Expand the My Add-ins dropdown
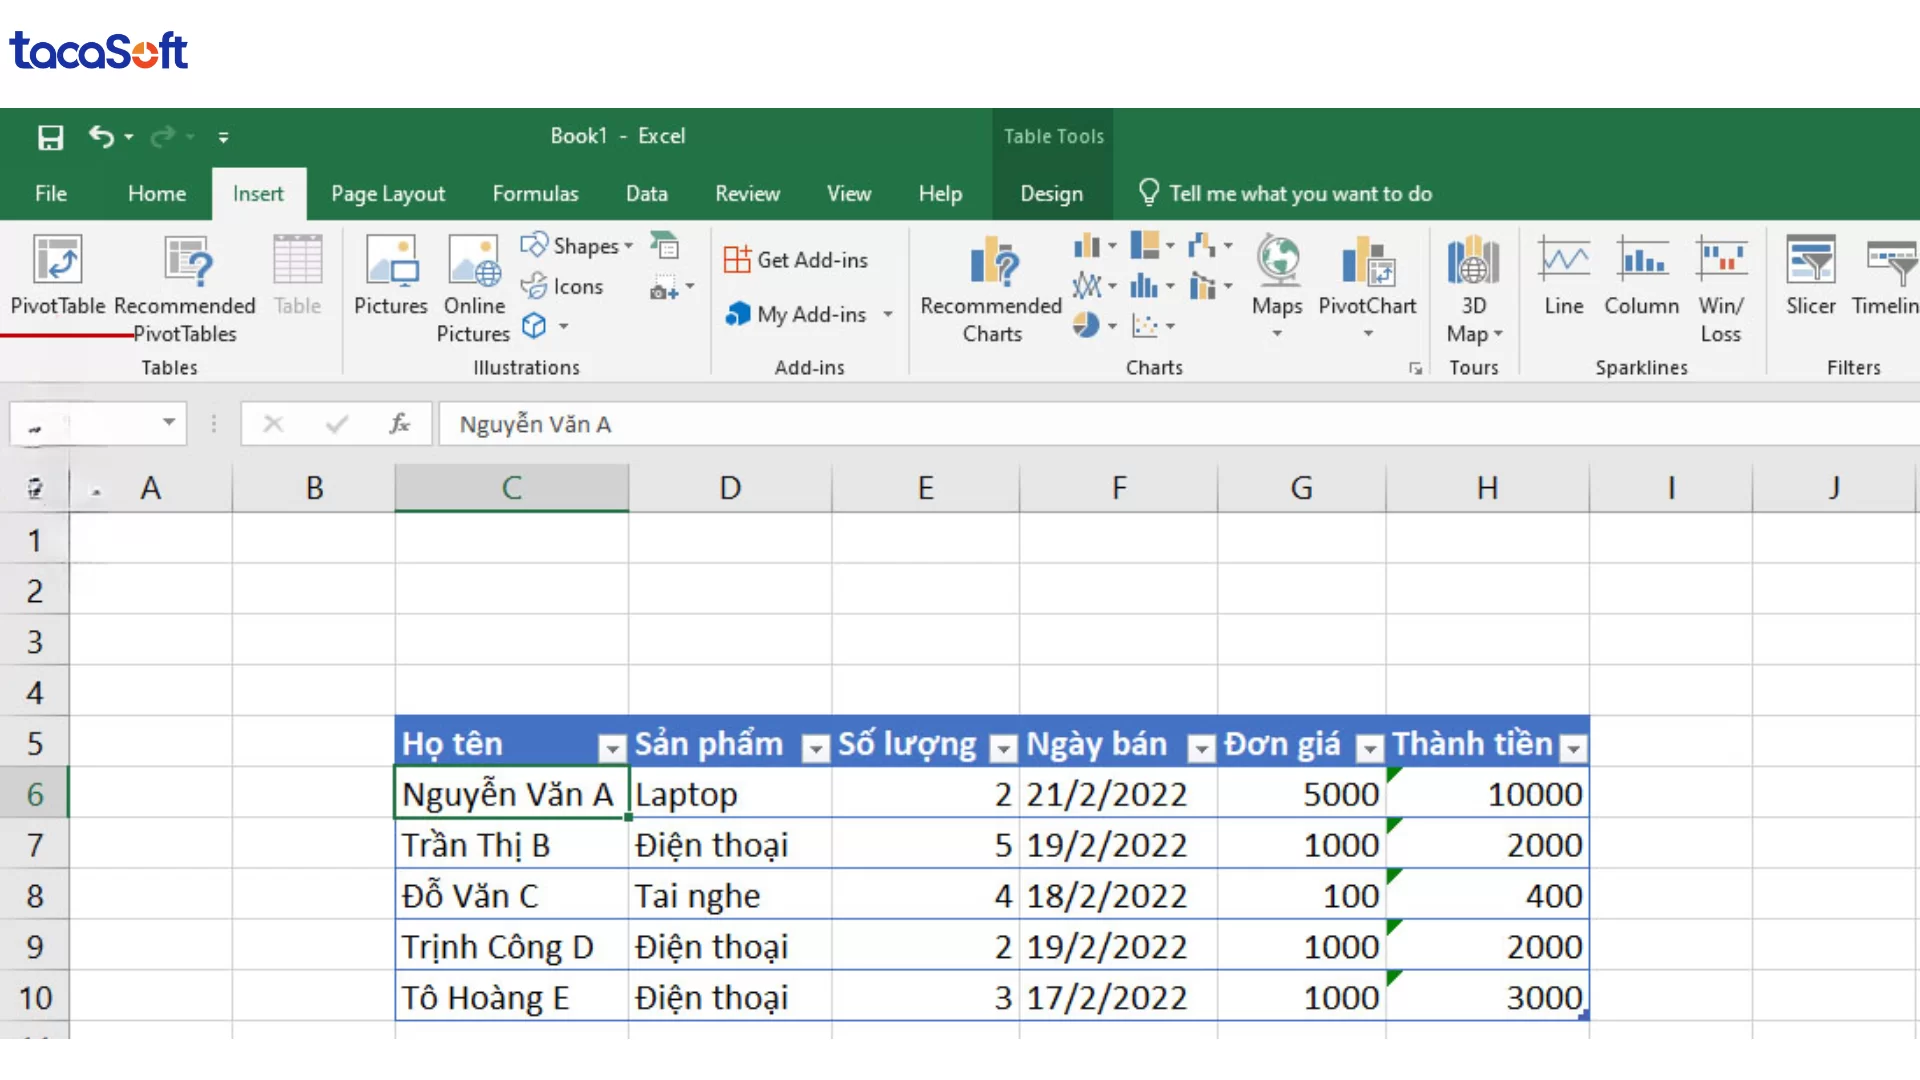 (888, 314)
